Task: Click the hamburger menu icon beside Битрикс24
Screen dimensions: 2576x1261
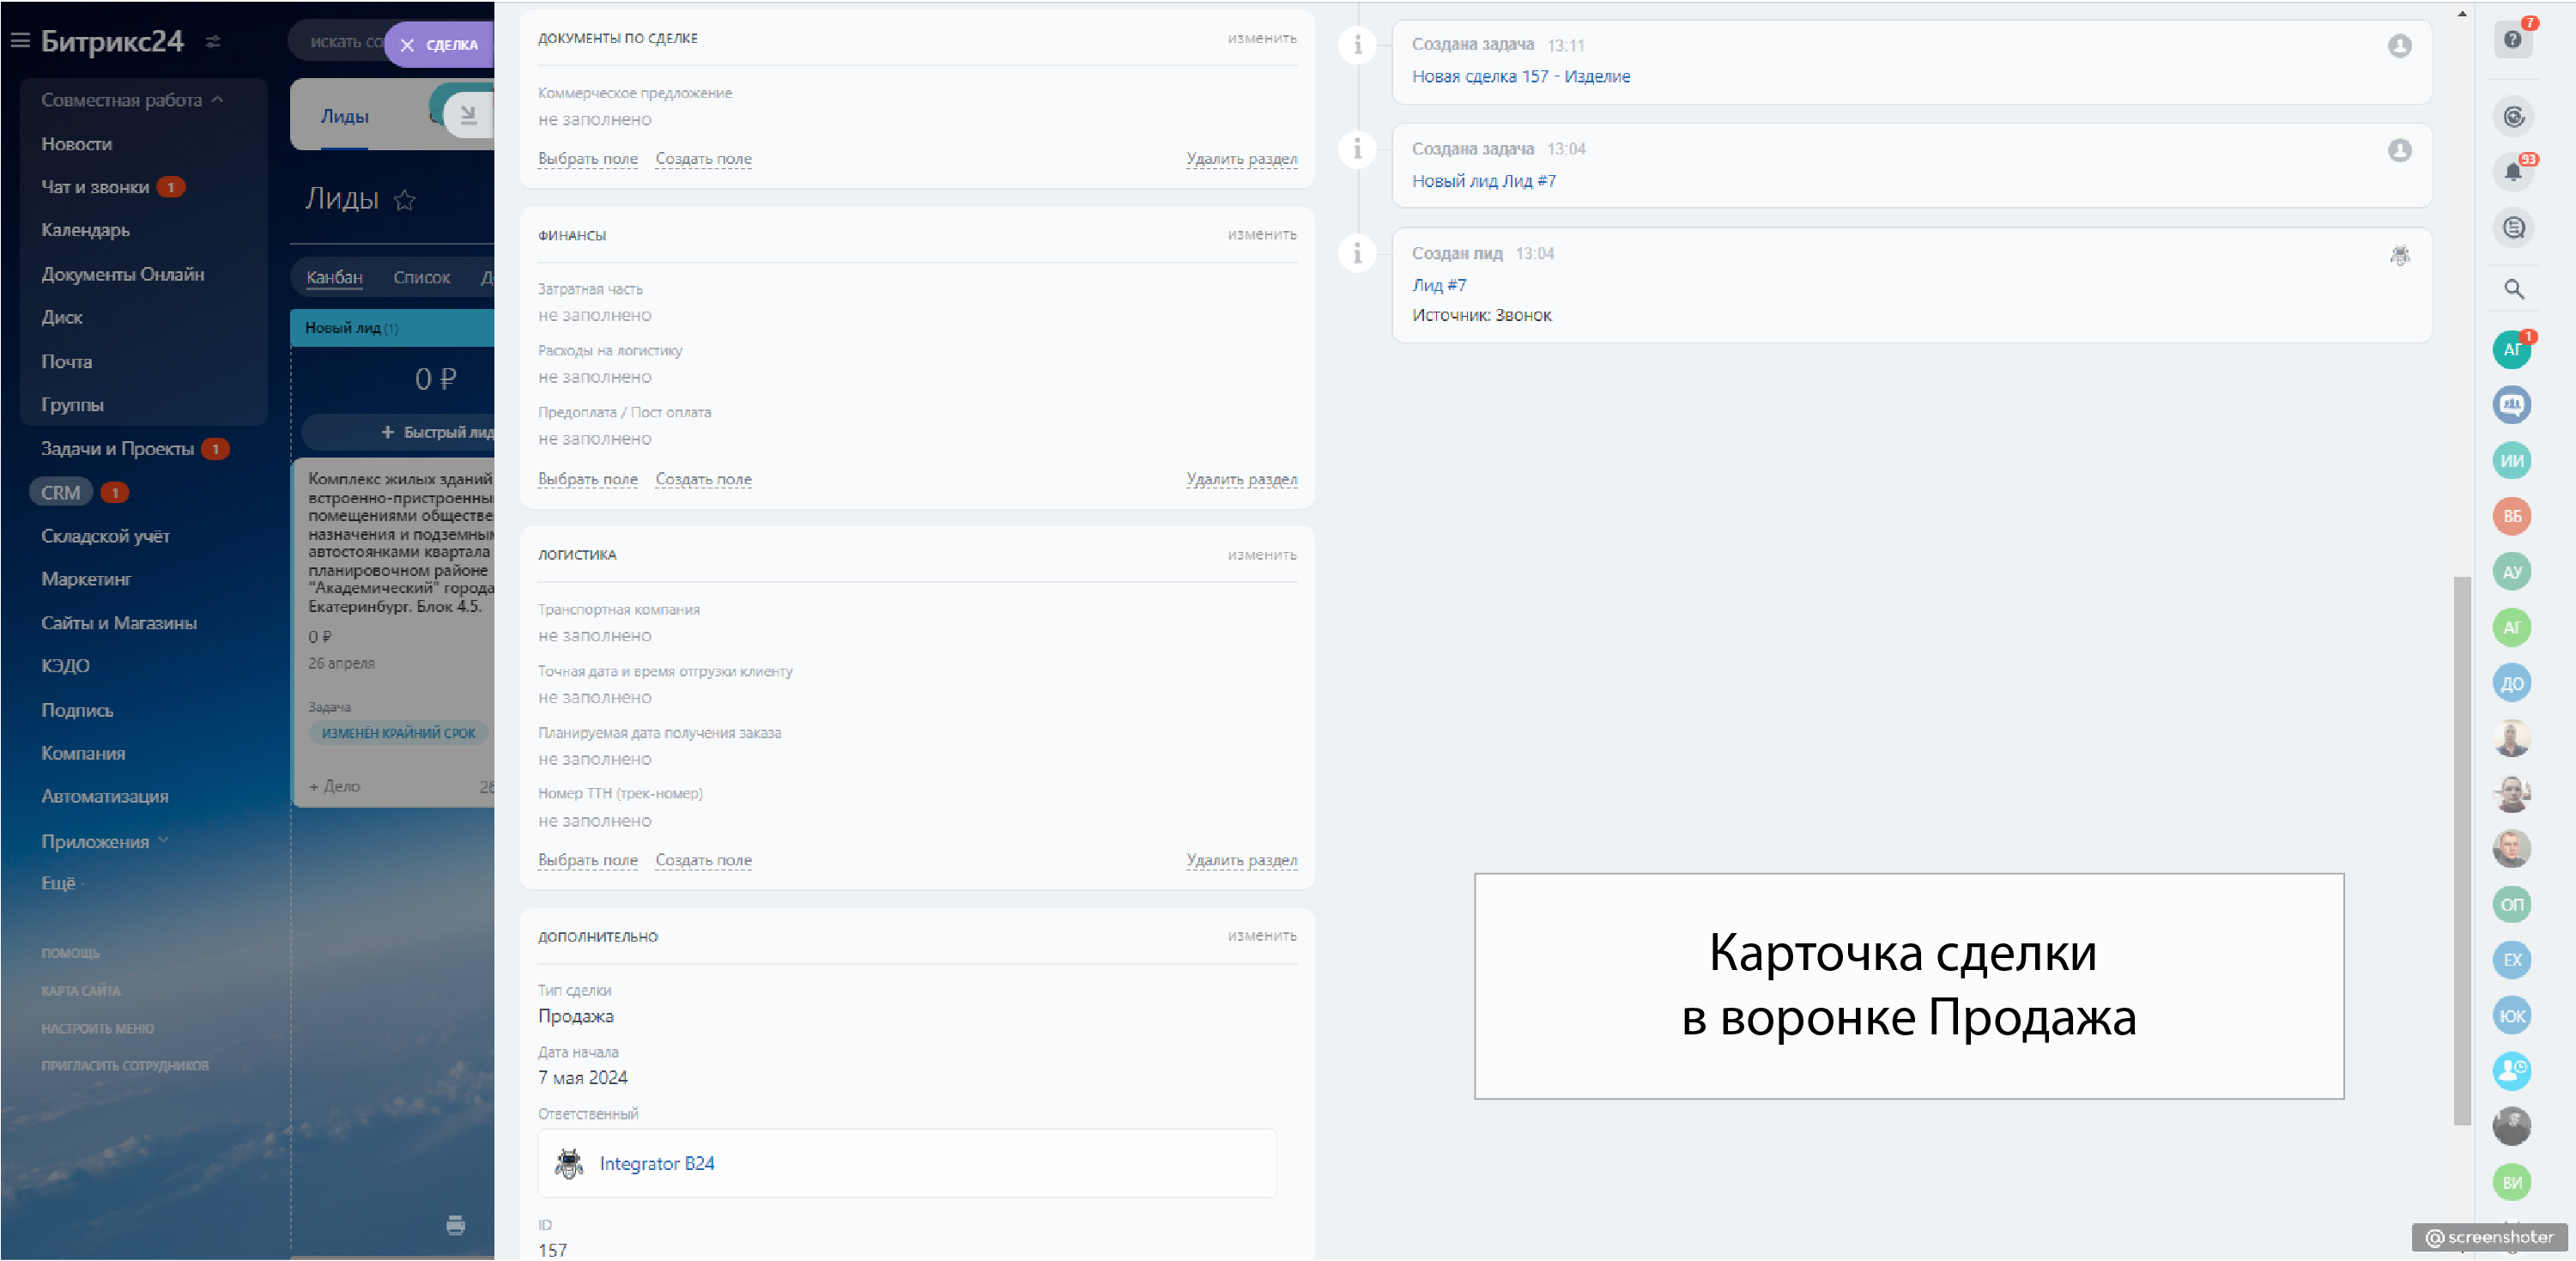Action: click(x=20, y=41)
